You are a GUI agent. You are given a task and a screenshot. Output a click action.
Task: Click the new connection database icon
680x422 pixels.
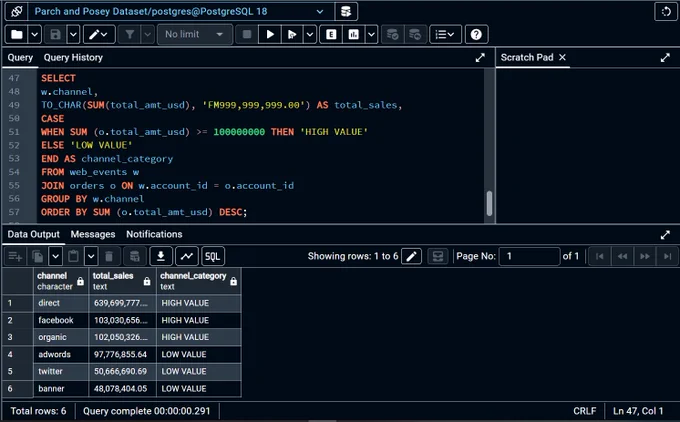tap(346, 11)
